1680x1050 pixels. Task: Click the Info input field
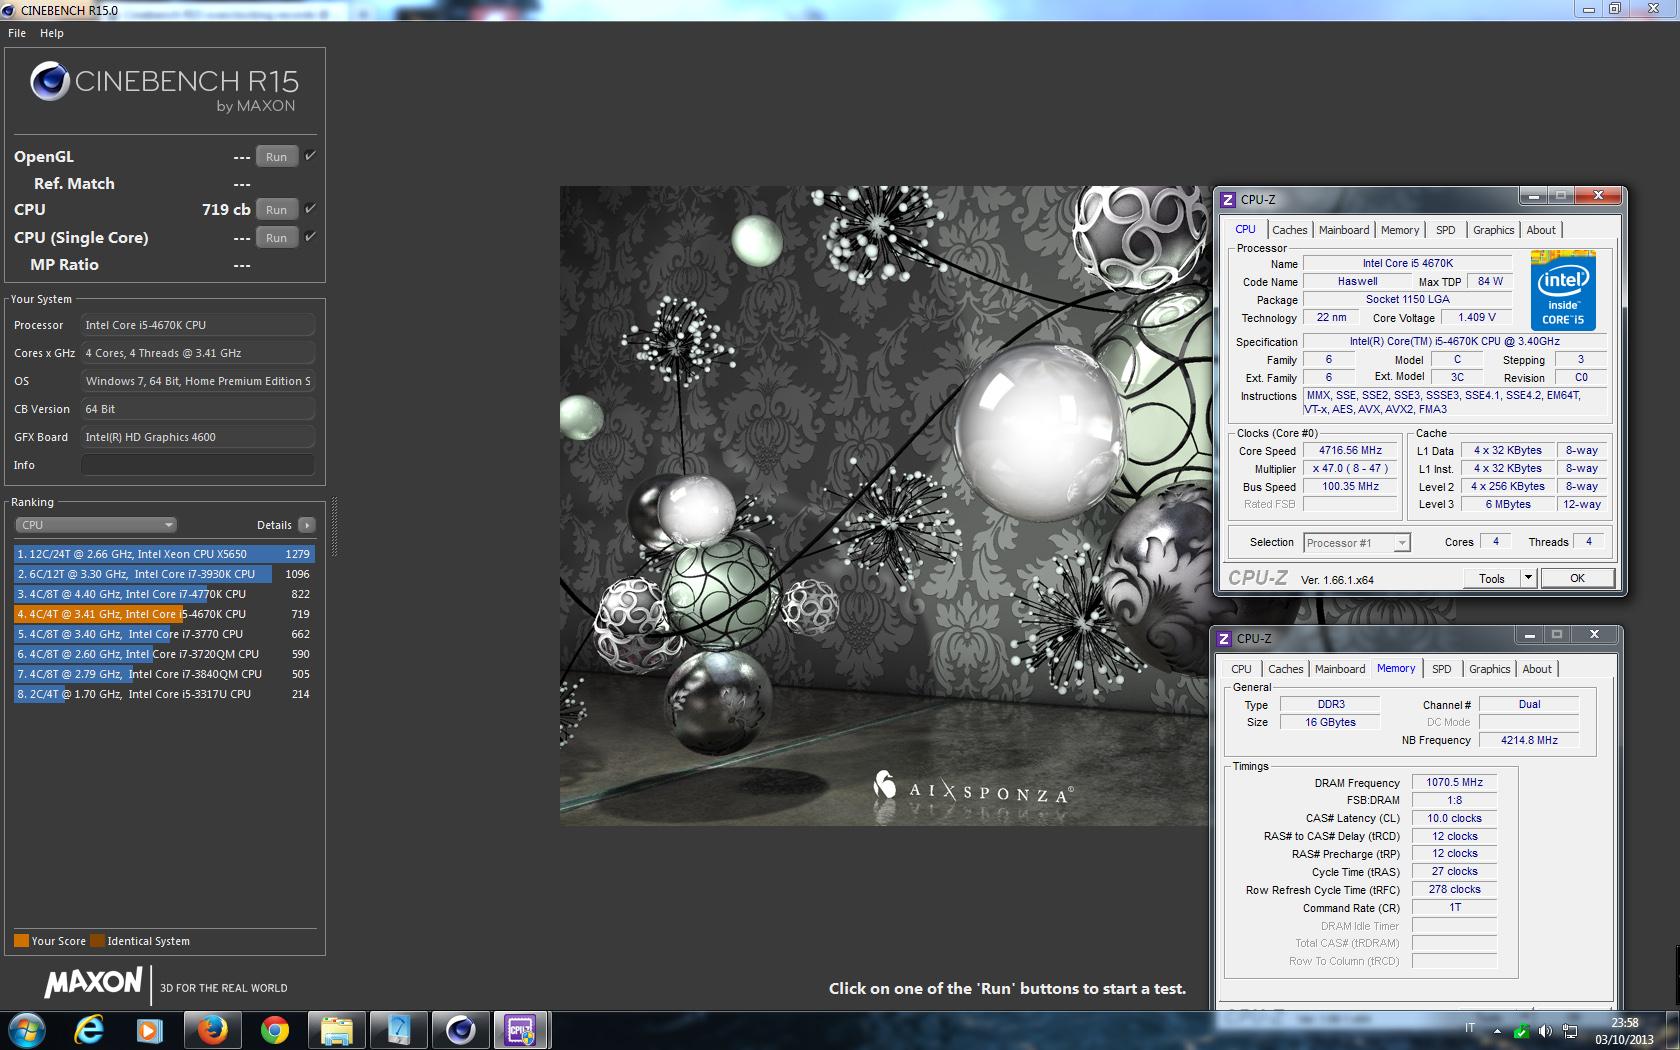[x=198, y=465]
